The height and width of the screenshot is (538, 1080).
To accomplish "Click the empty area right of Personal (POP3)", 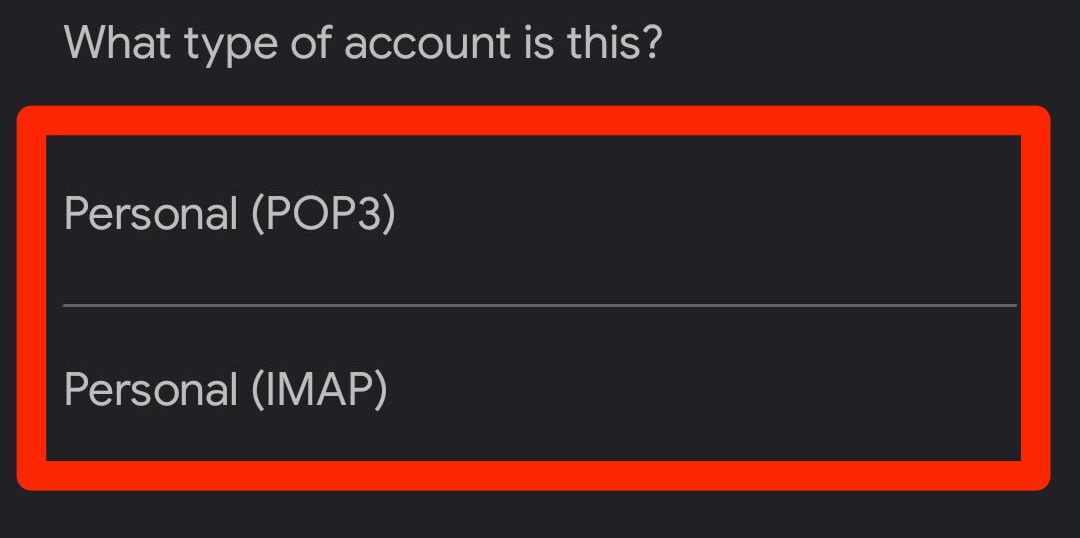I will point(700,215).
